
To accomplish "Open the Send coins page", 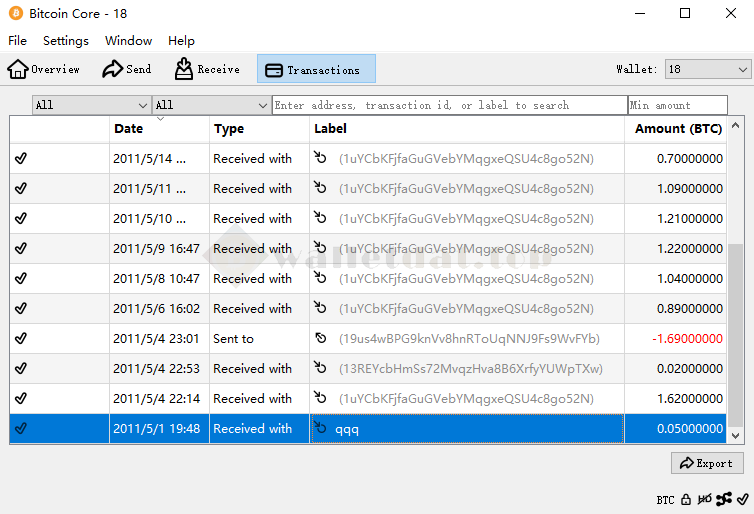I will pyautogui.click(x=127, y=69).
